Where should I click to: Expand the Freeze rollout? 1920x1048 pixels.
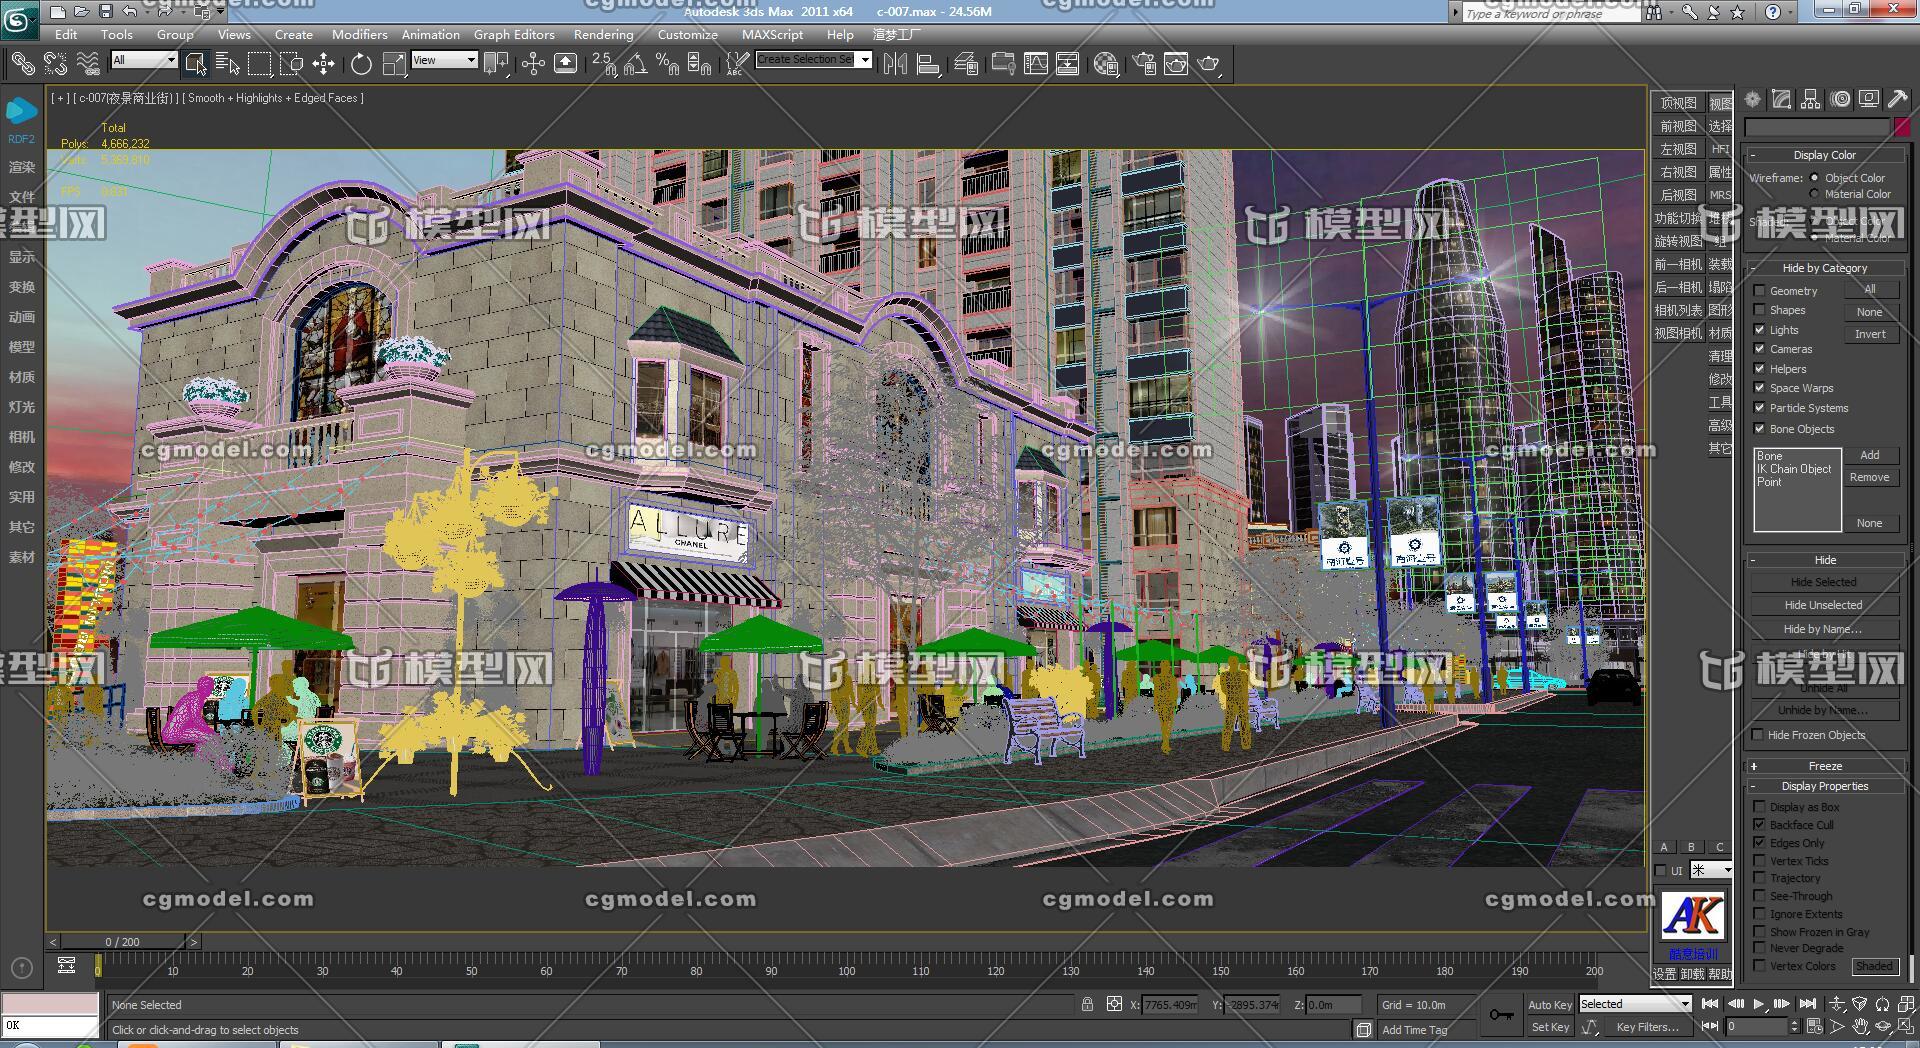pos(1824,766)
